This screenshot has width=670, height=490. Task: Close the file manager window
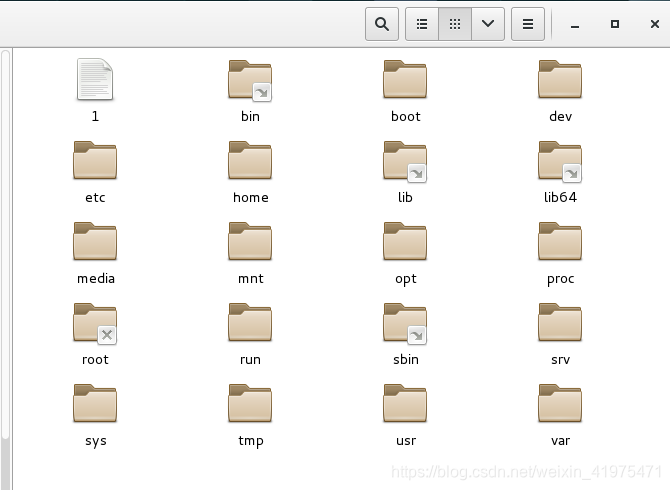pos(655,24)
